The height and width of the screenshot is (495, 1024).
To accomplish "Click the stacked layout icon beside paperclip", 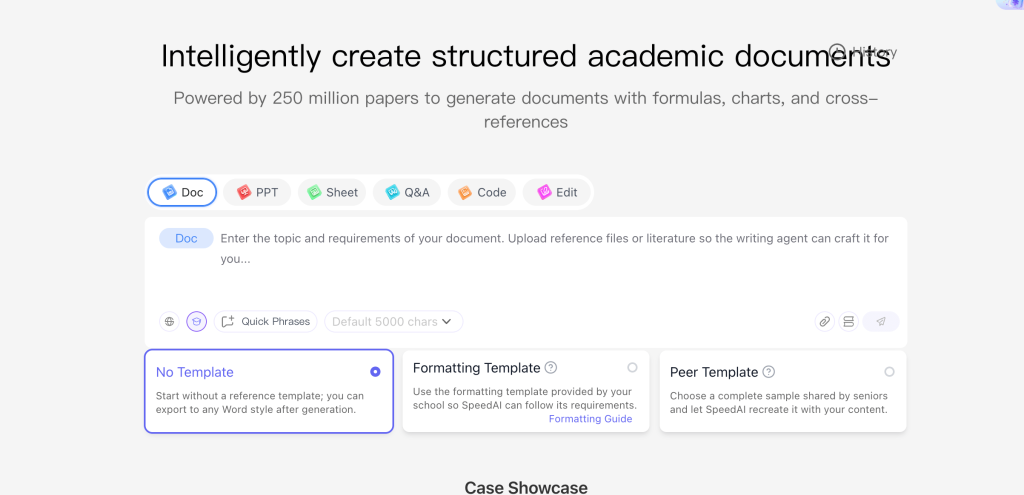I will [848, 321].
